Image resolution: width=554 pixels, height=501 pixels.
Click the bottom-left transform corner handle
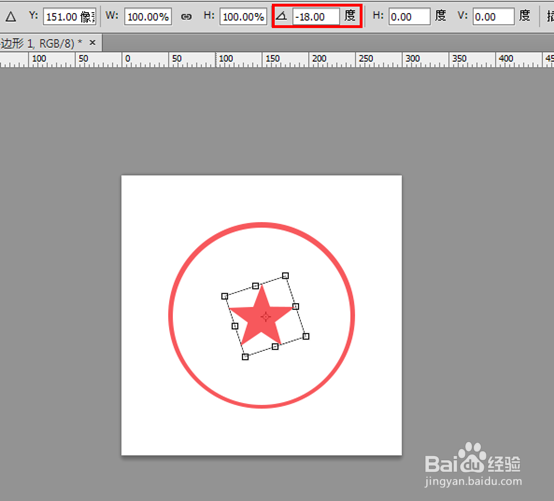(x=245, y=357)
